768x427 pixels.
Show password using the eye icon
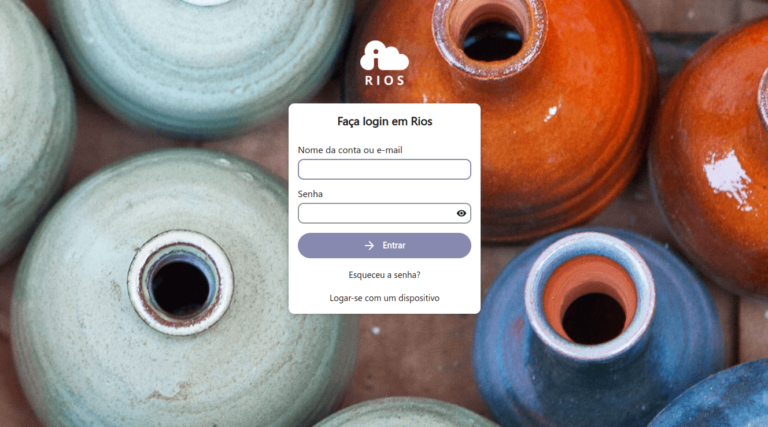tap(461, 213)
